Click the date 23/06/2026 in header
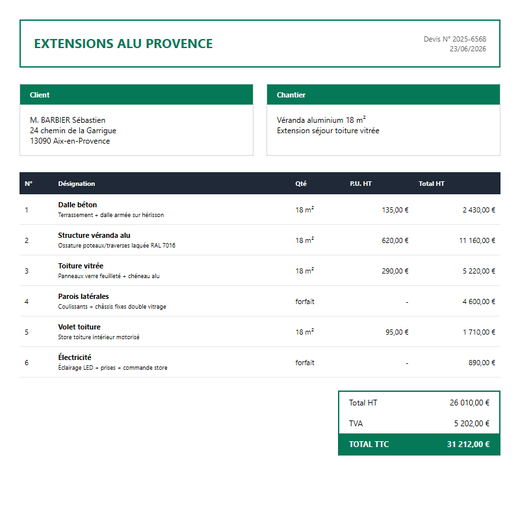 click(x=468, y=49)
